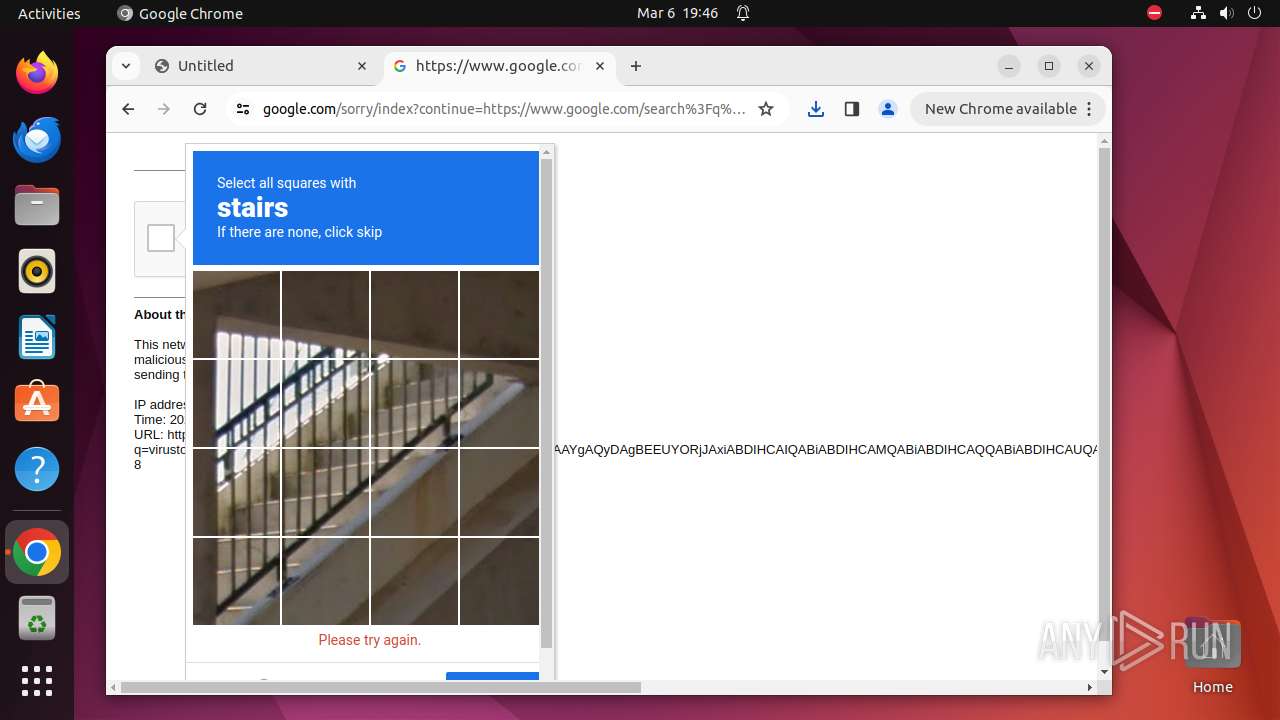Viewport: 1280px width, 720px height.
Task: Click the red do-not-disturb indicator in the top bar
Action: [x=1155, y=13]
